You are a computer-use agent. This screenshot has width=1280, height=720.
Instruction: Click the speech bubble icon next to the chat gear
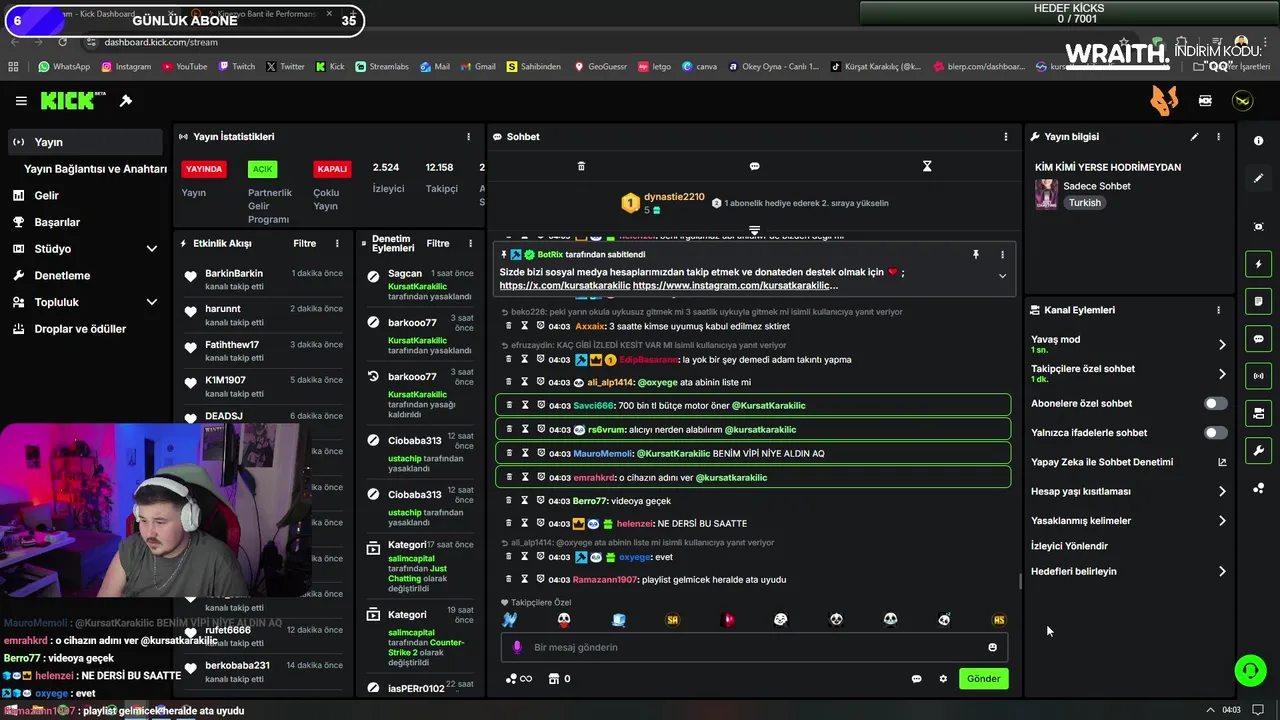tap(916, 679)
